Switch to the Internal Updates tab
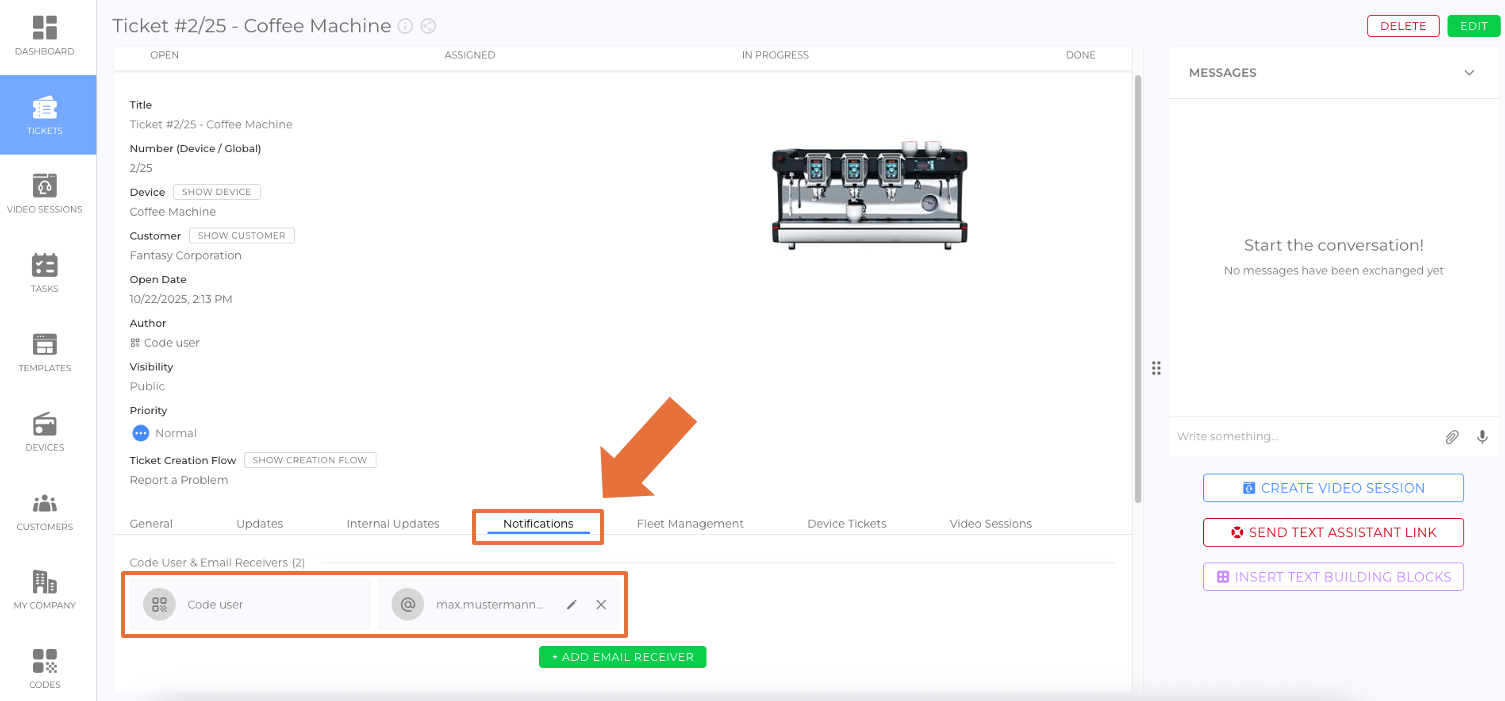 tap(393, 524)
